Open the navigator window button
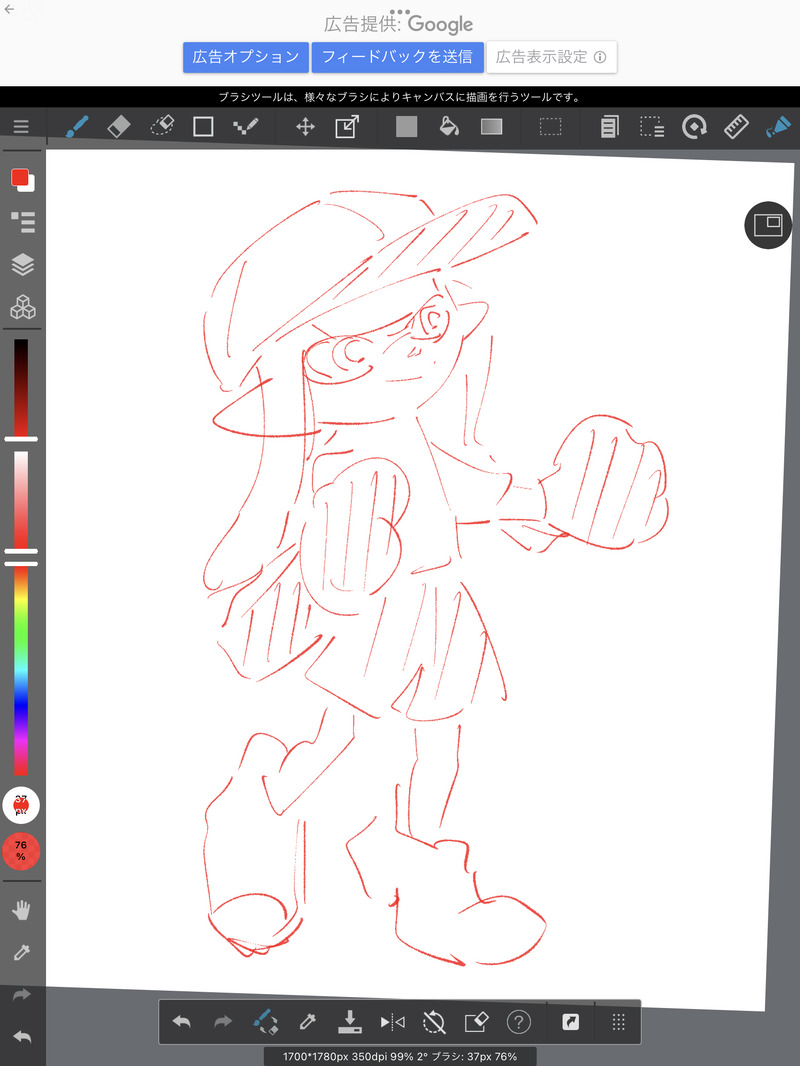The image size is (800, 1066). click(x=768, y=225)
